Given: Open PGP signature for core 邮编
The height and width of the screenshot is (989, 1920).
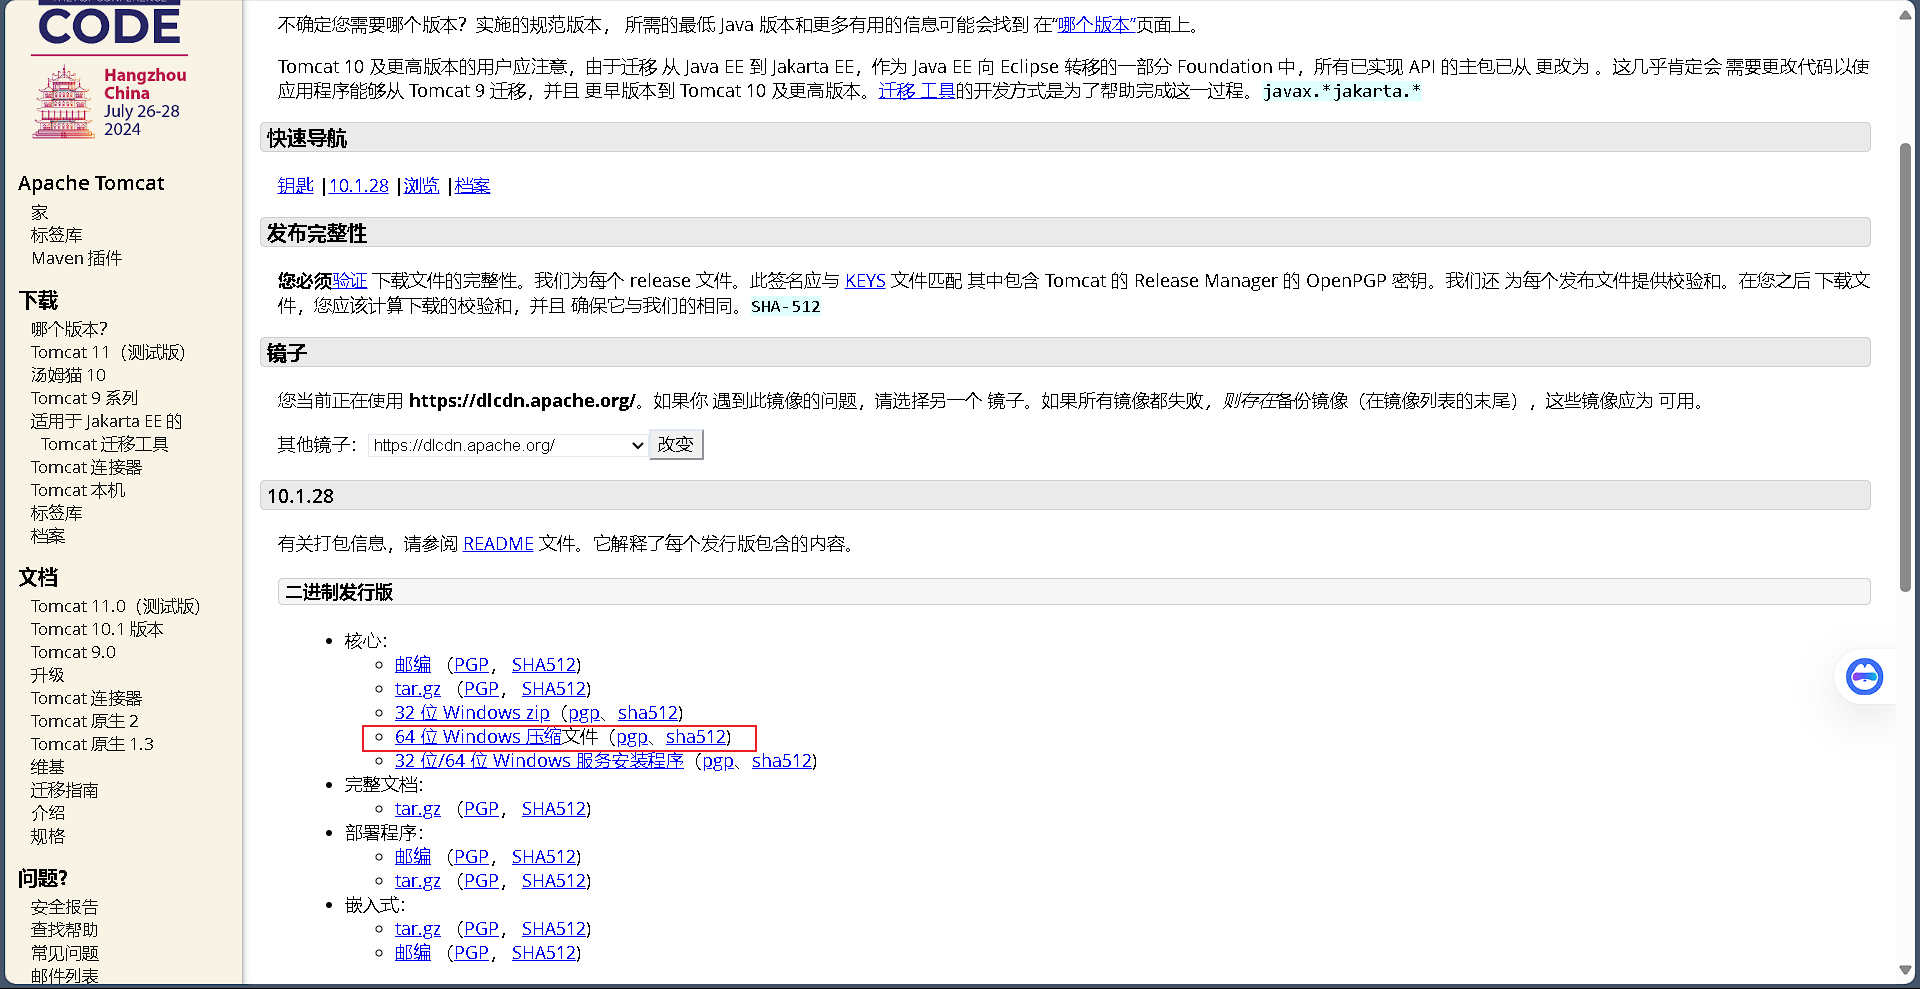Looking at the screenshot, I should point(471,665).
